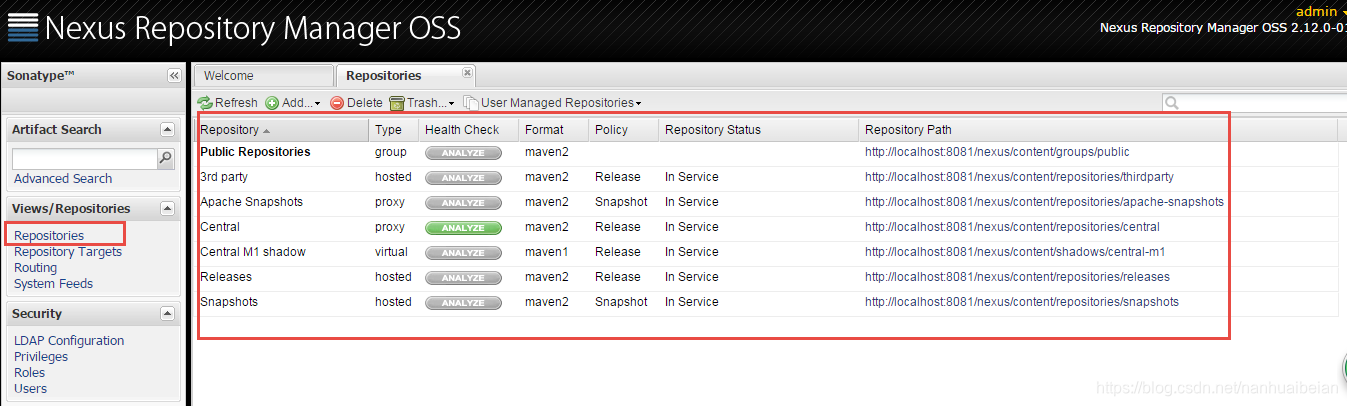The width and height of the screenshot is (1347, 406).
Task: Open the admin user dropdown
Action: (1321, 11)
